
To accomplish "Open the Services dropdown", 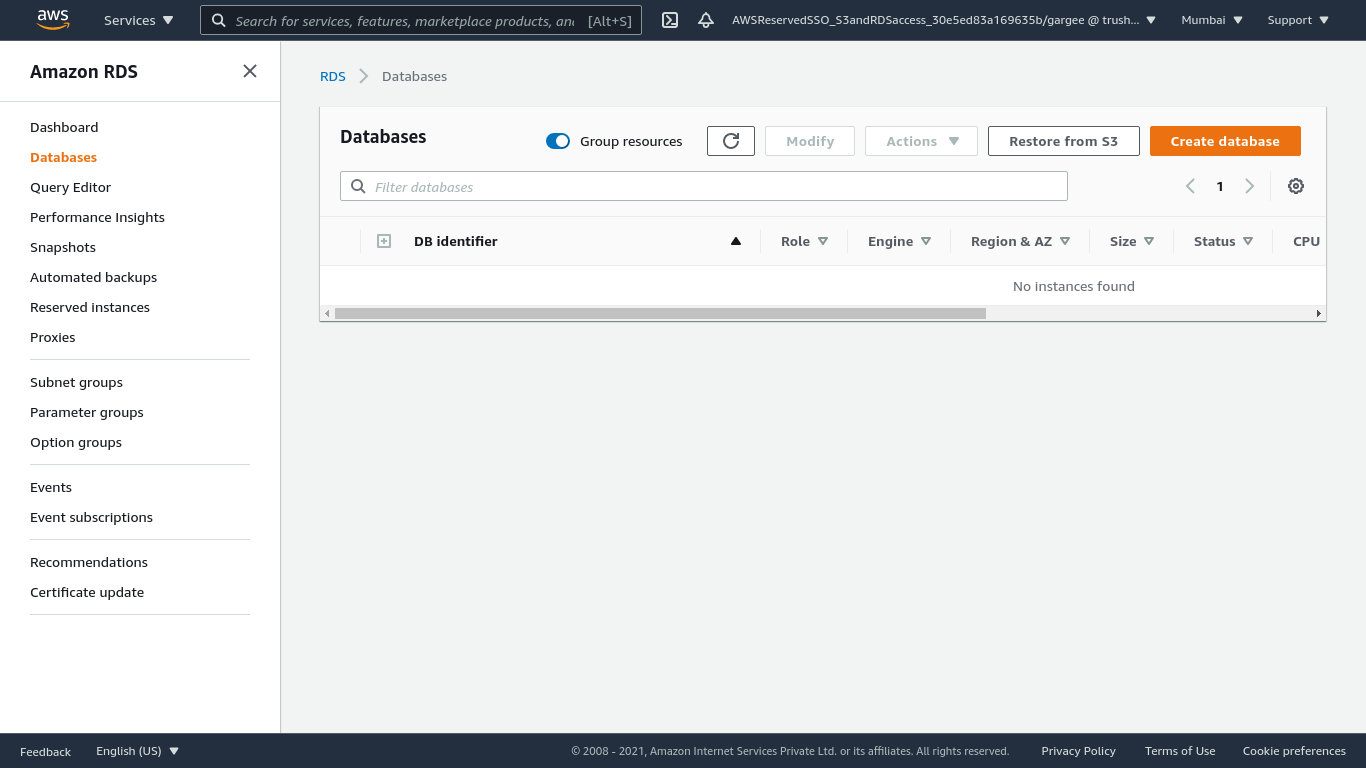I will coord(139,20).
